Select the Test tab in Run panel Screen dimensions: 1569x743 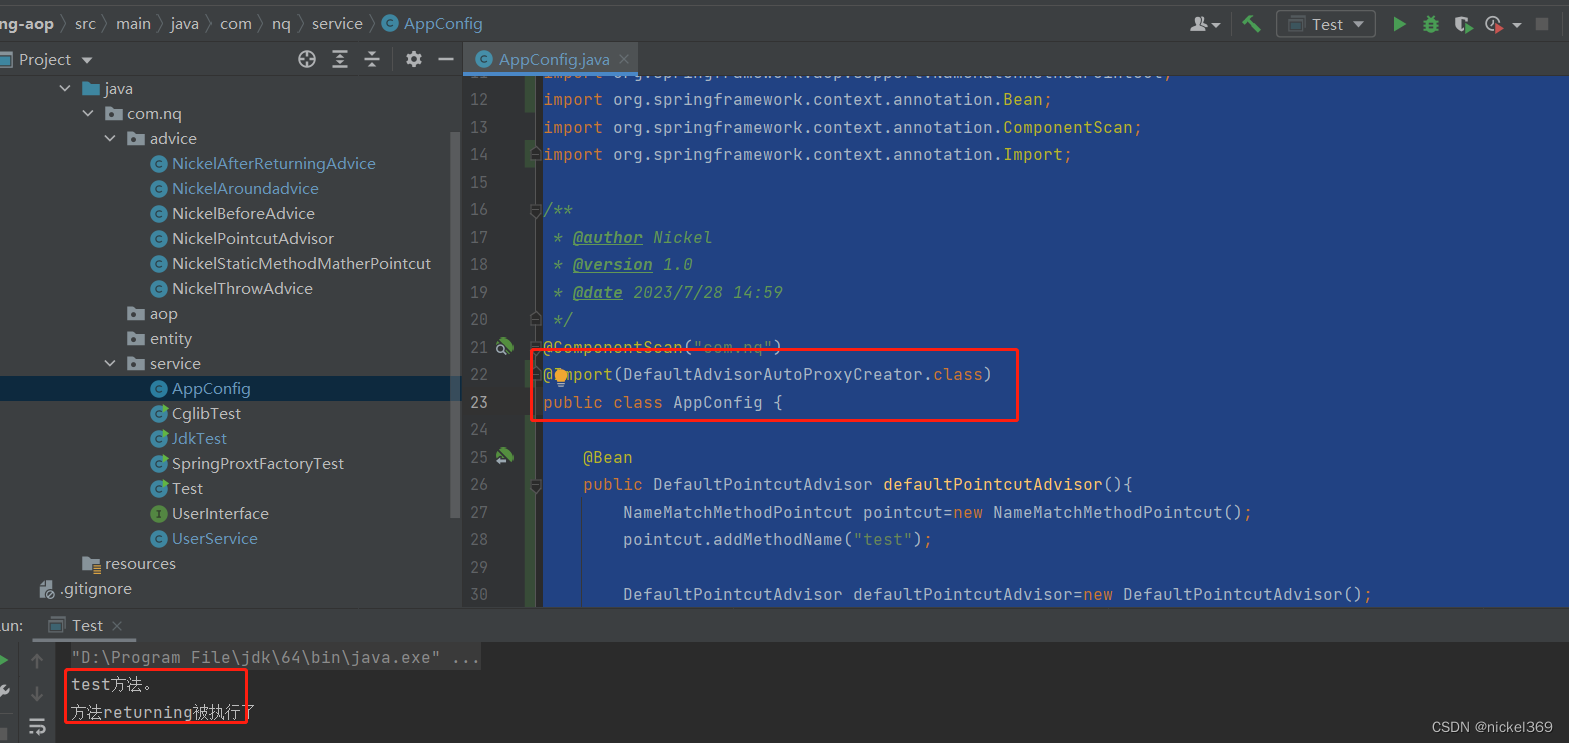pyautogui.click(x=87, y=626)
